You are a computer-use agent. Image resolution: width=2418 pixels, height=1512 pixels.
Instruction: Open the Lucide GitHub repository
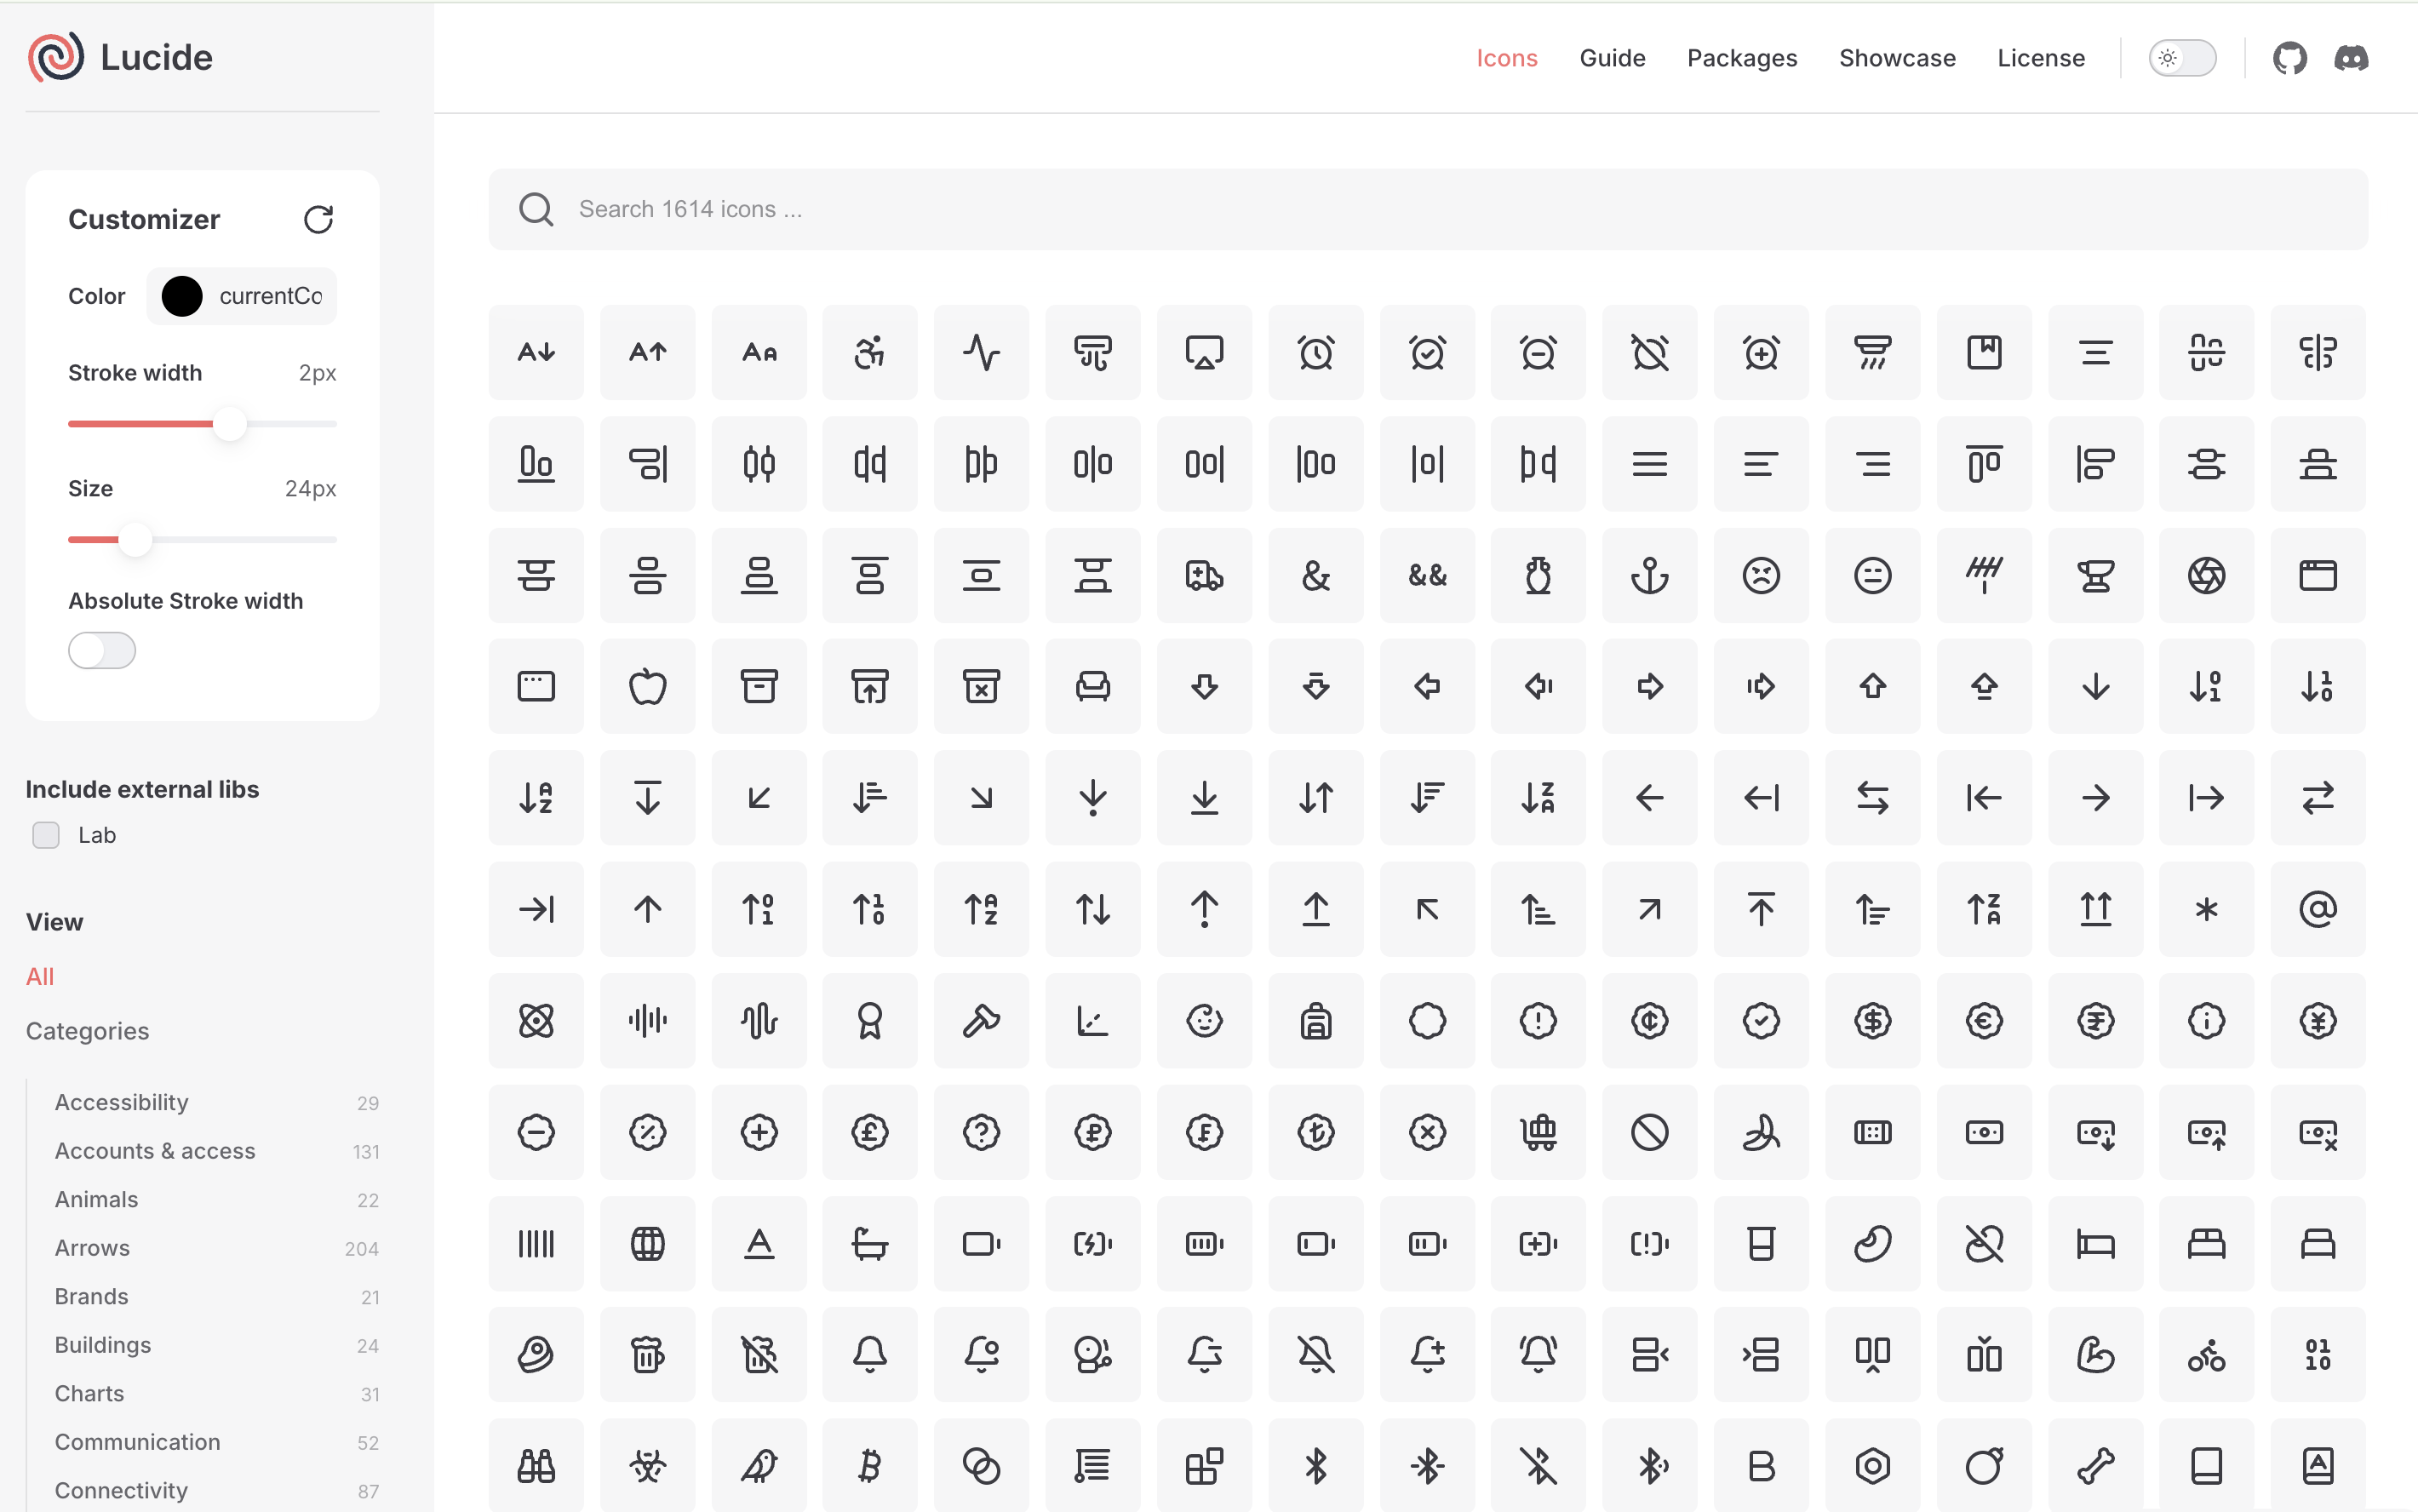(x=2290, y=57)
